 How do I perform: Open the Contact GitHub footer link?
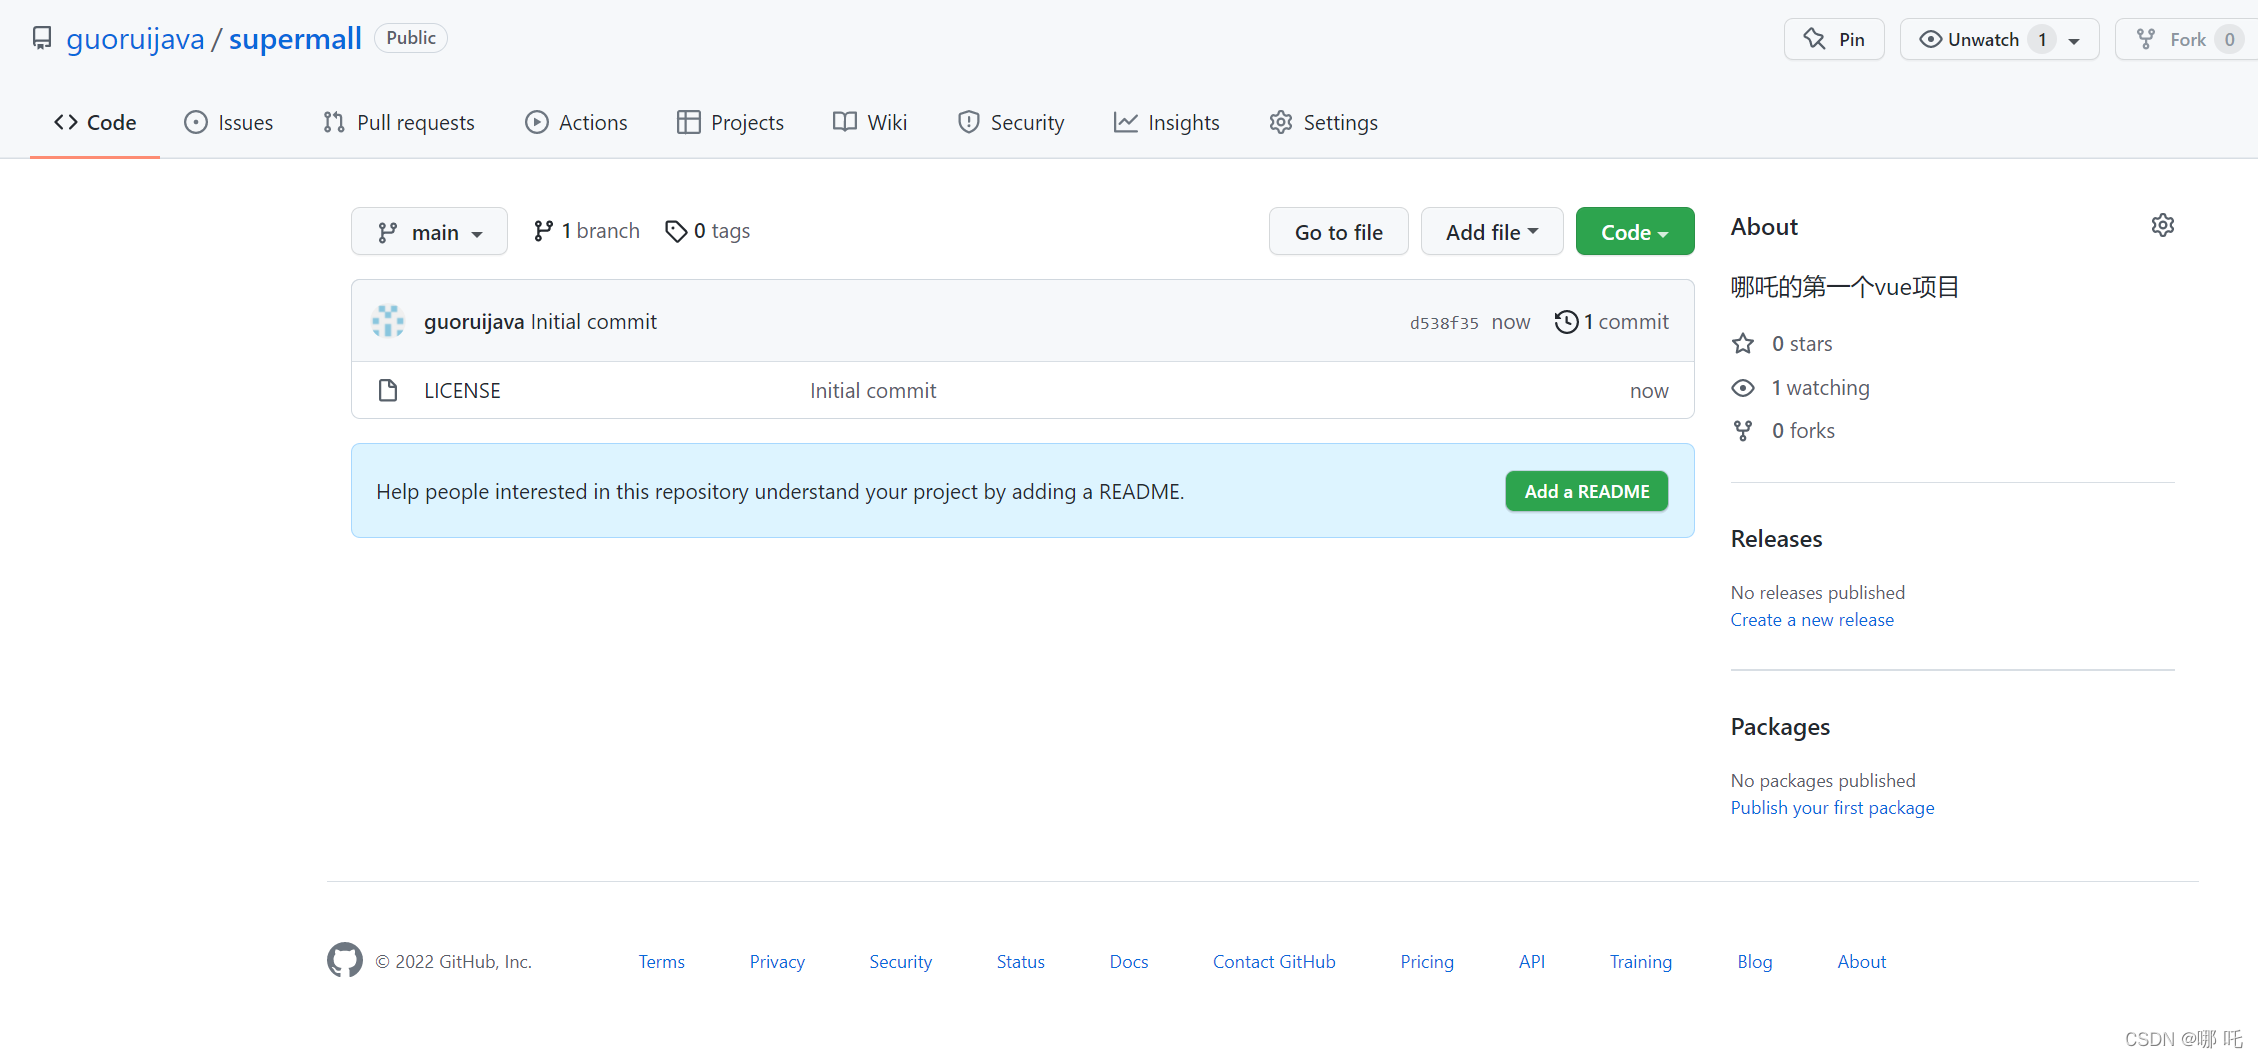click(1274, 962)
